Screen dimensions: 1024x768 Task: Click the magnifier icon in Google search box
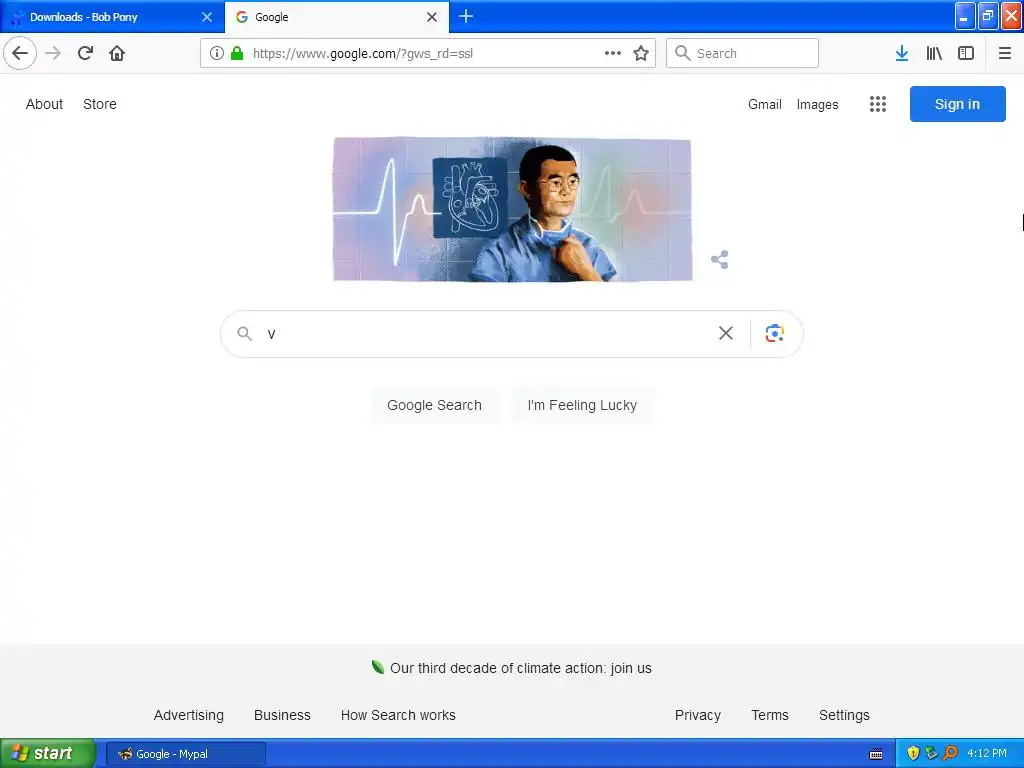244,334
